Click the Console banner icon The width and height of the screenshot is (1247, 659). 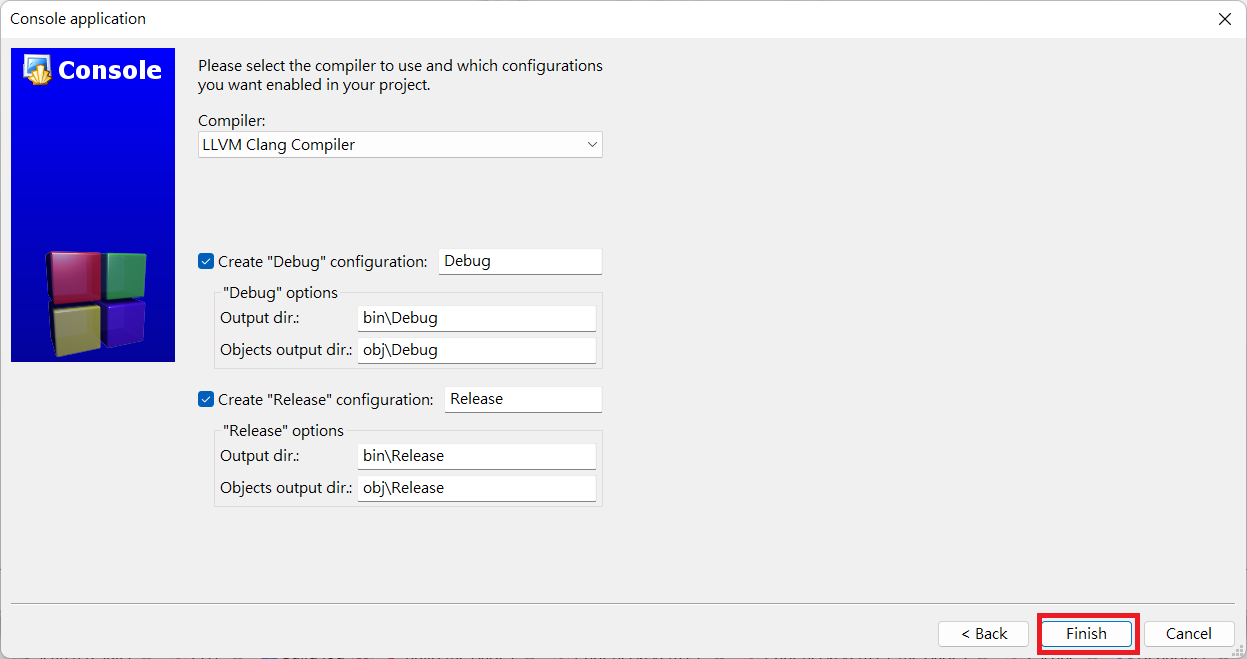point(38,70)
